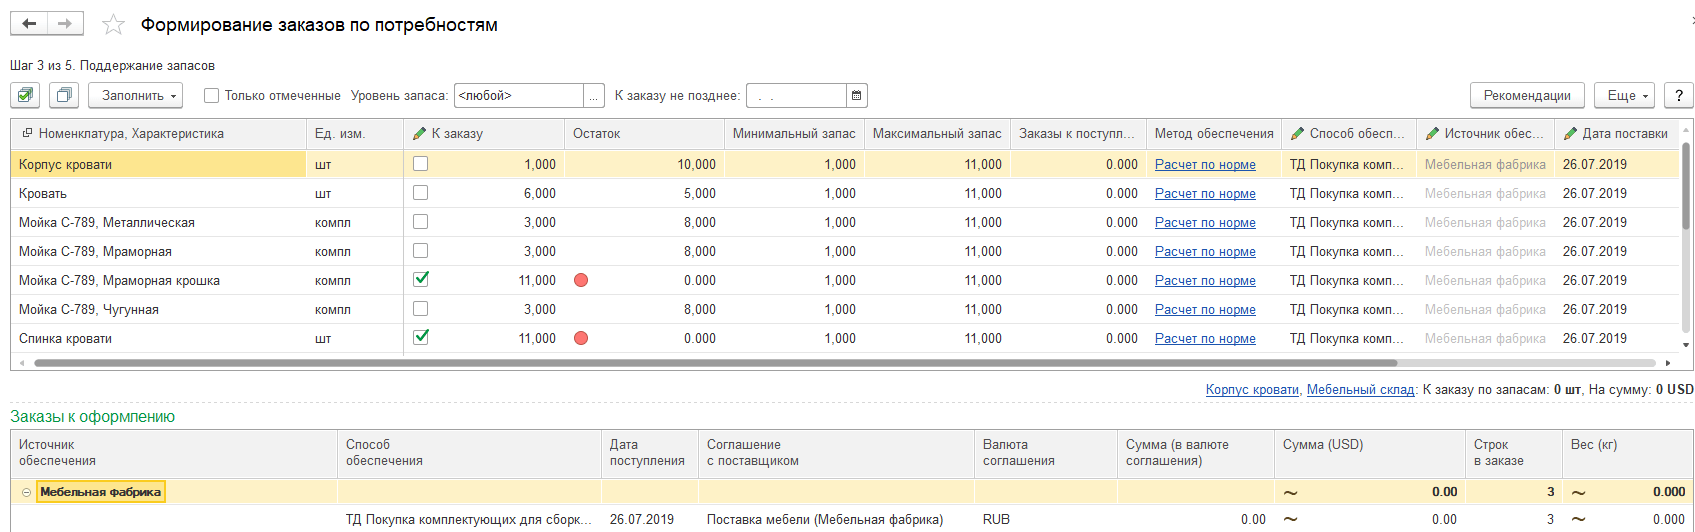The height and width of the screenshot is (532, 1695).
Task: Click the 'Минимальный запас' column header
Action: [x=794, y=133]
